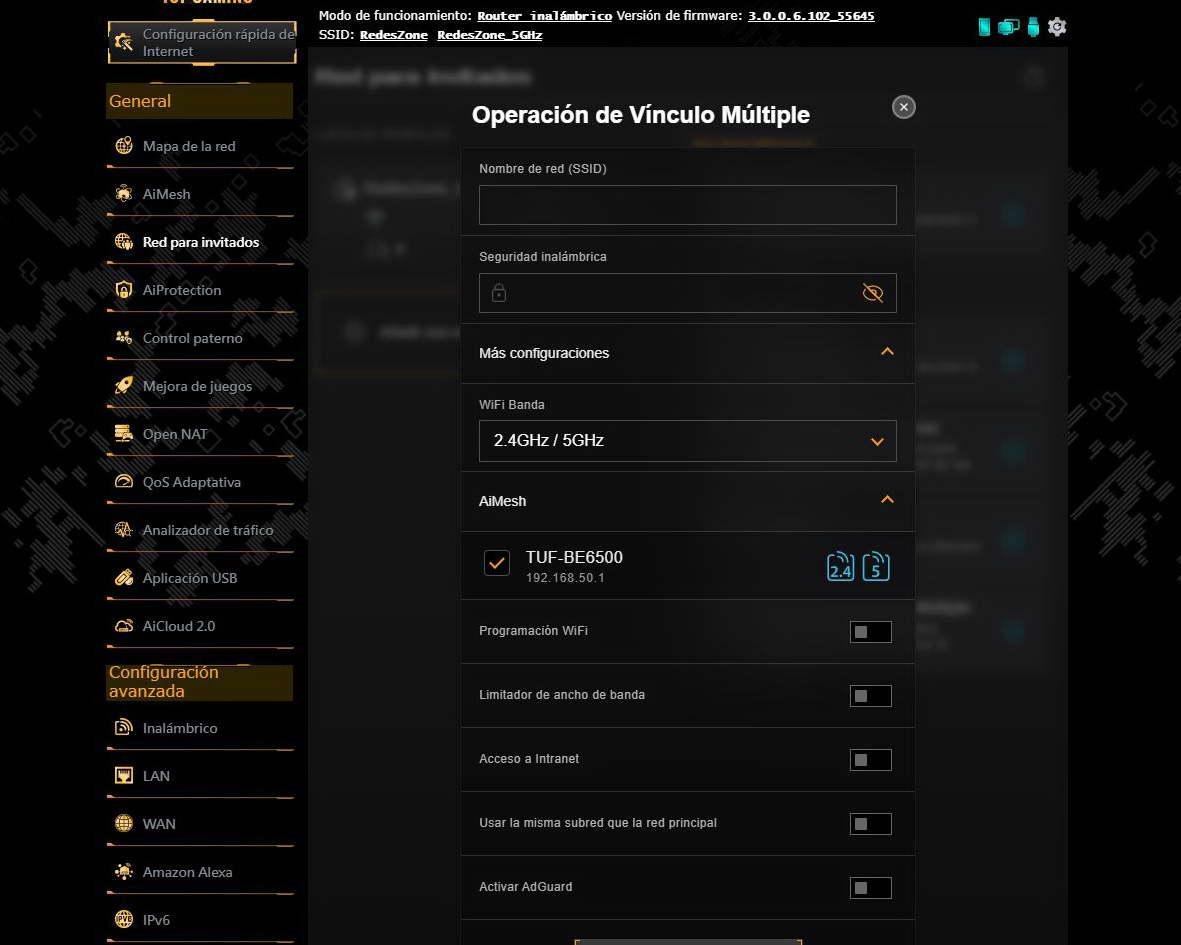Click the RedesZone_5GHz SSID link
Image resolution: width=1181 pixels, height=945 pixels.
tap(490, 35)
